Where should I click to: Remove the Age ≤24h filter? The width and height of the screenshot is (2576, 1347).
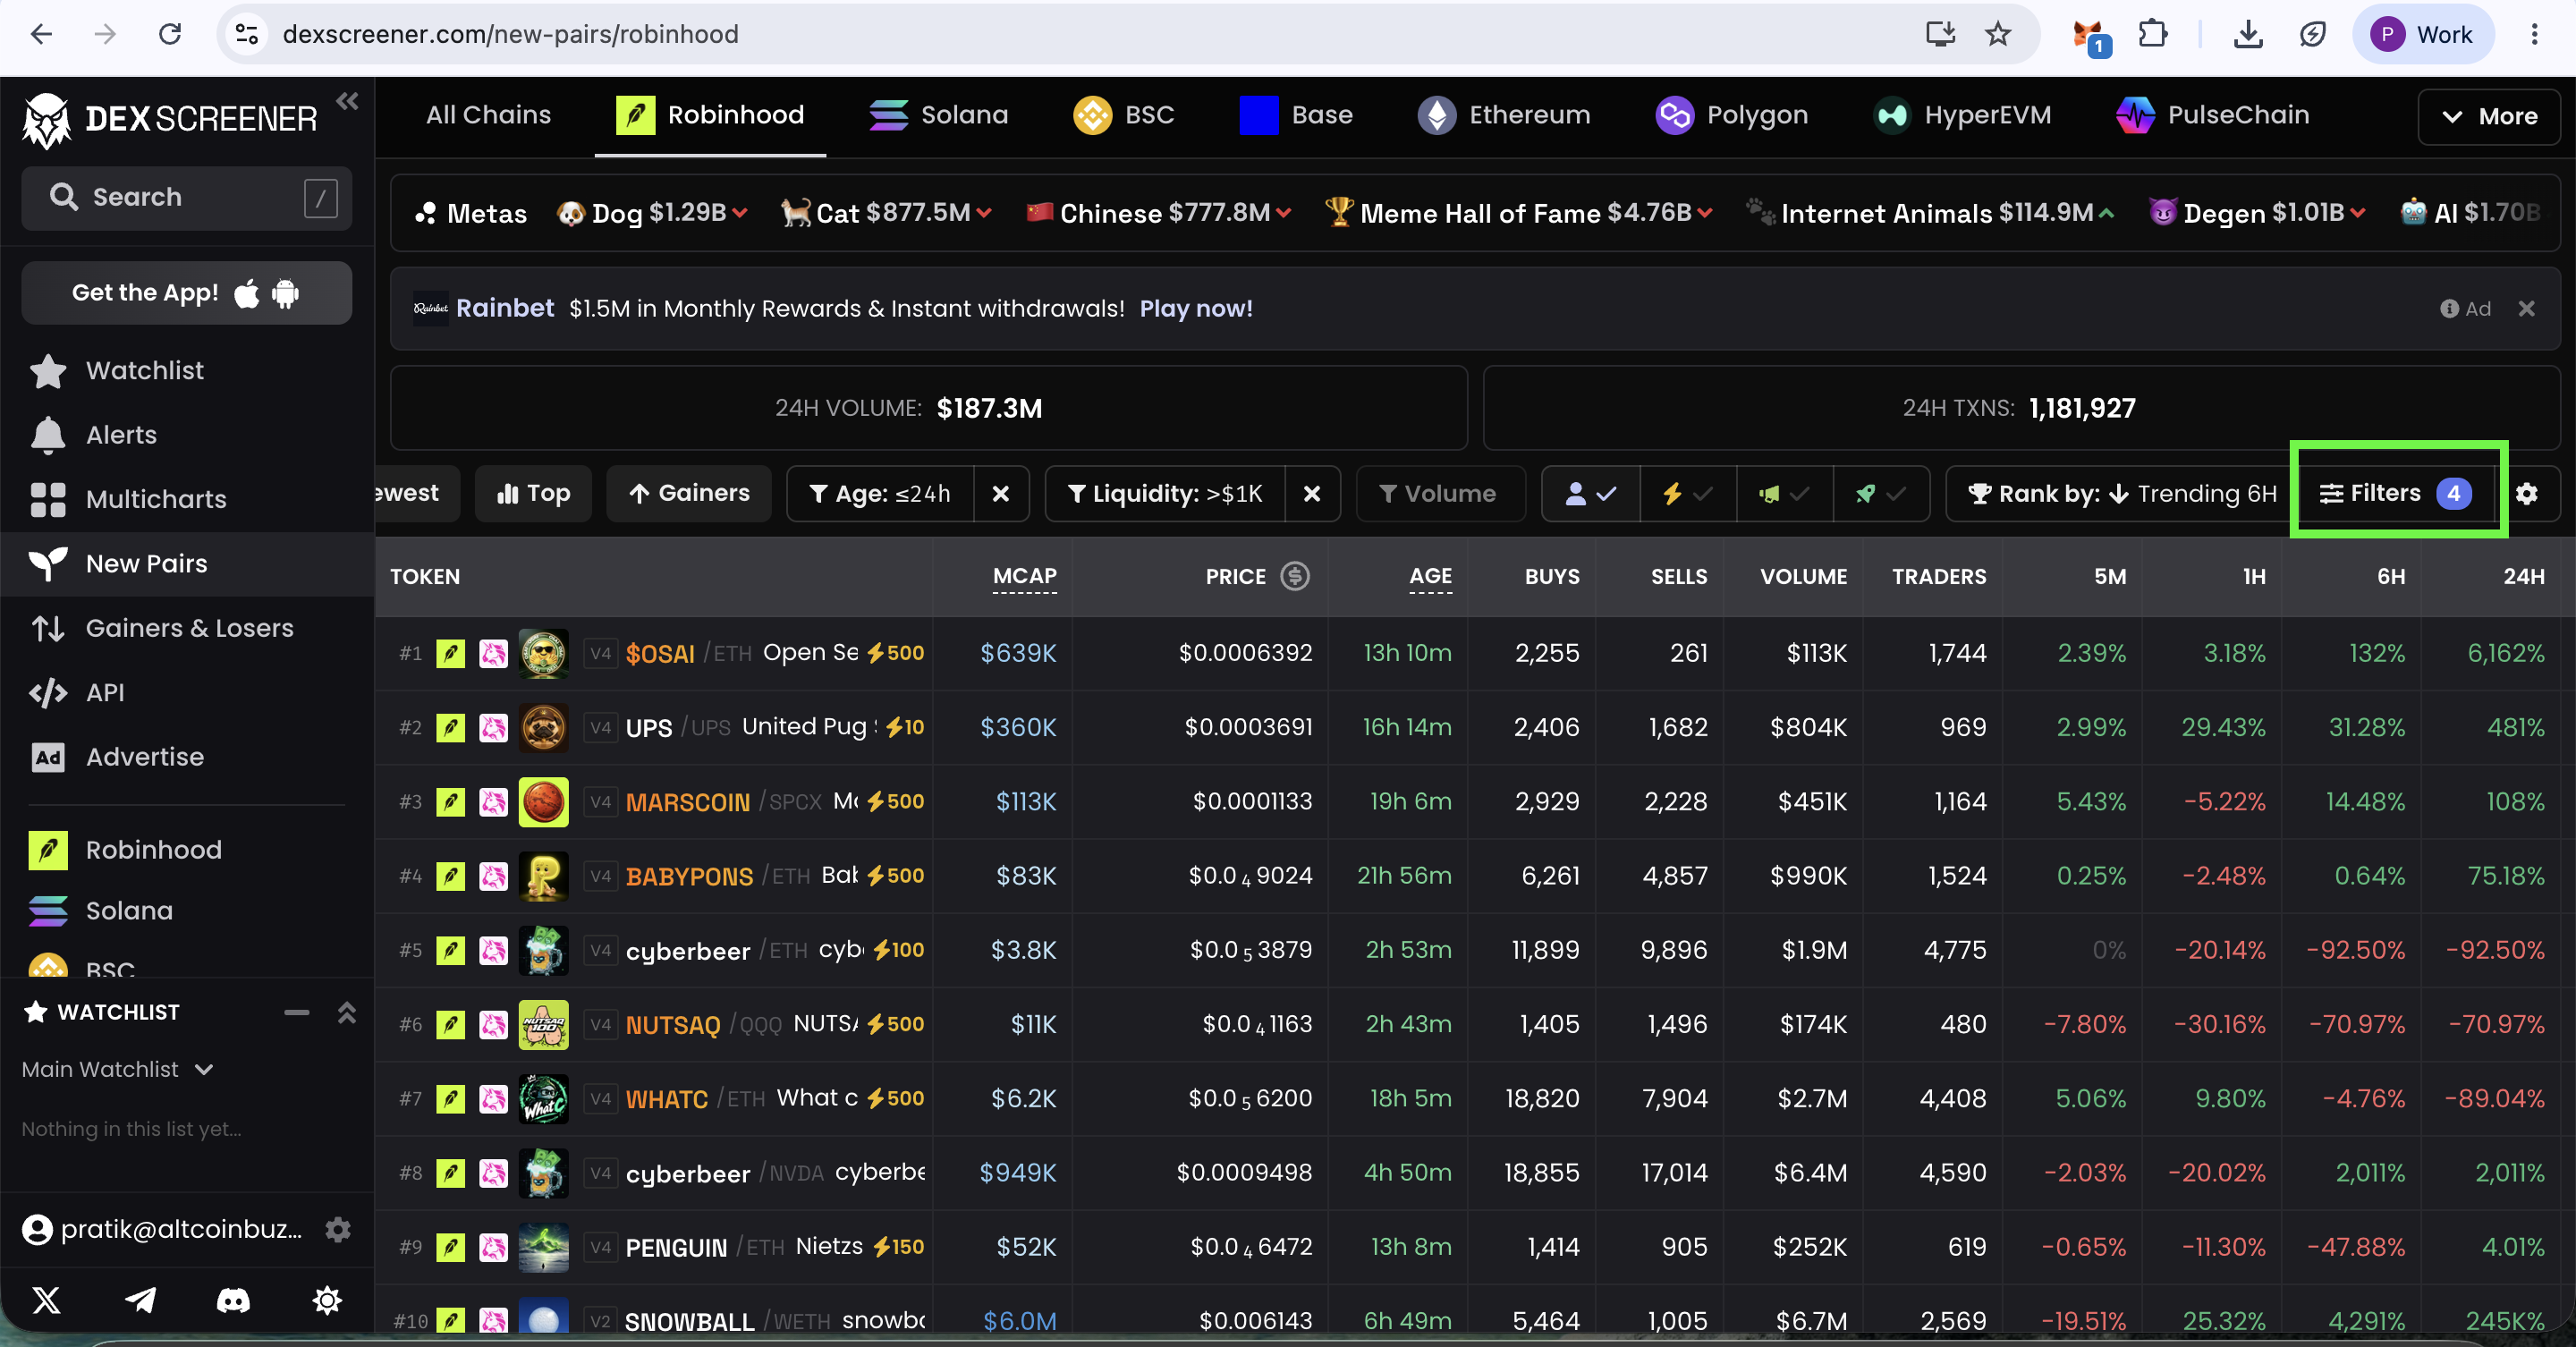pyautogui.click(x=1001, y=493)
